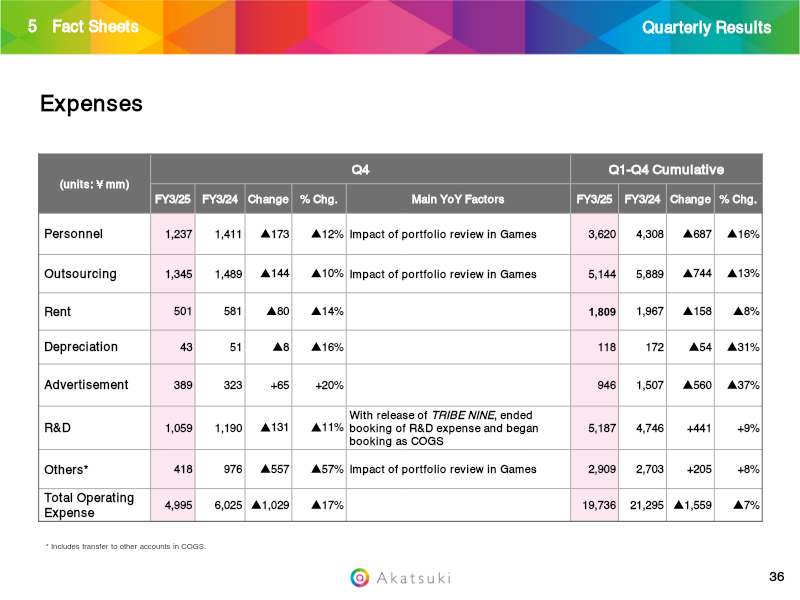Click the Q4 column group header

[x=359, y=169]
